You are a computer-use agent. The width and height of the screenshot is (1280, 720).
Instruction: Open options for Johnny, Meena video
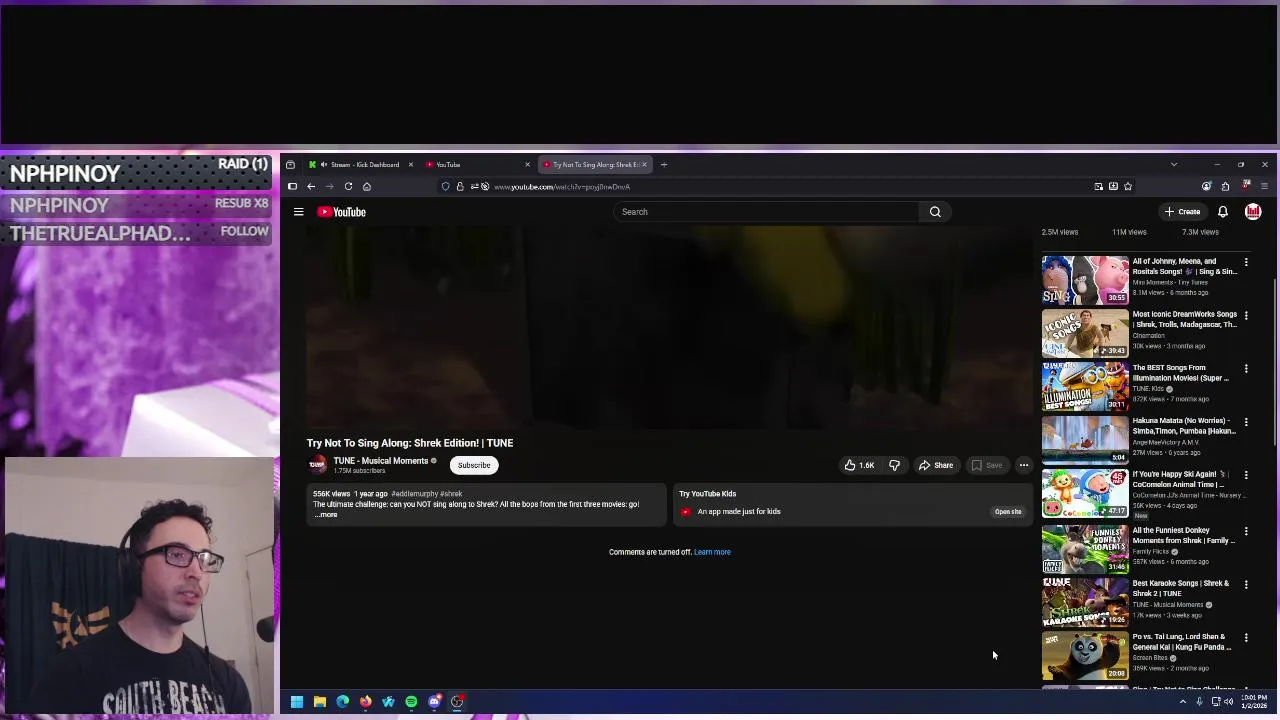pyautogui.click(x=1246, y=262)
